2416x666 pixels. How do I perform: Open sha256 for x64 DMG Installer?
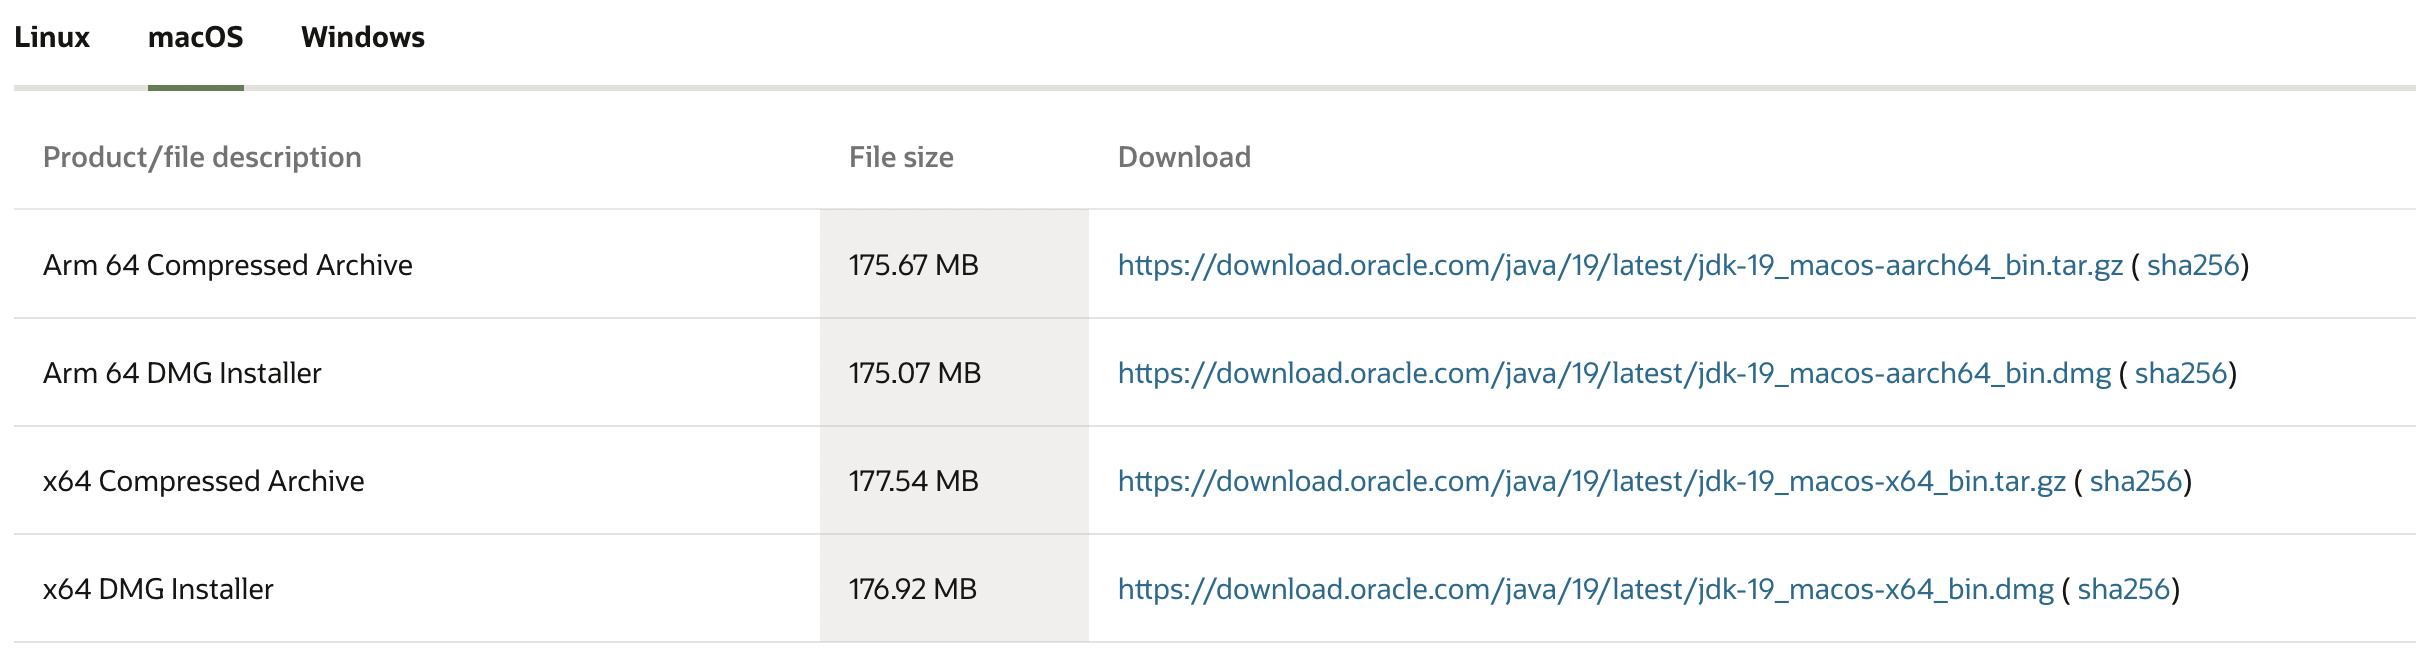tap(2124, 589)
